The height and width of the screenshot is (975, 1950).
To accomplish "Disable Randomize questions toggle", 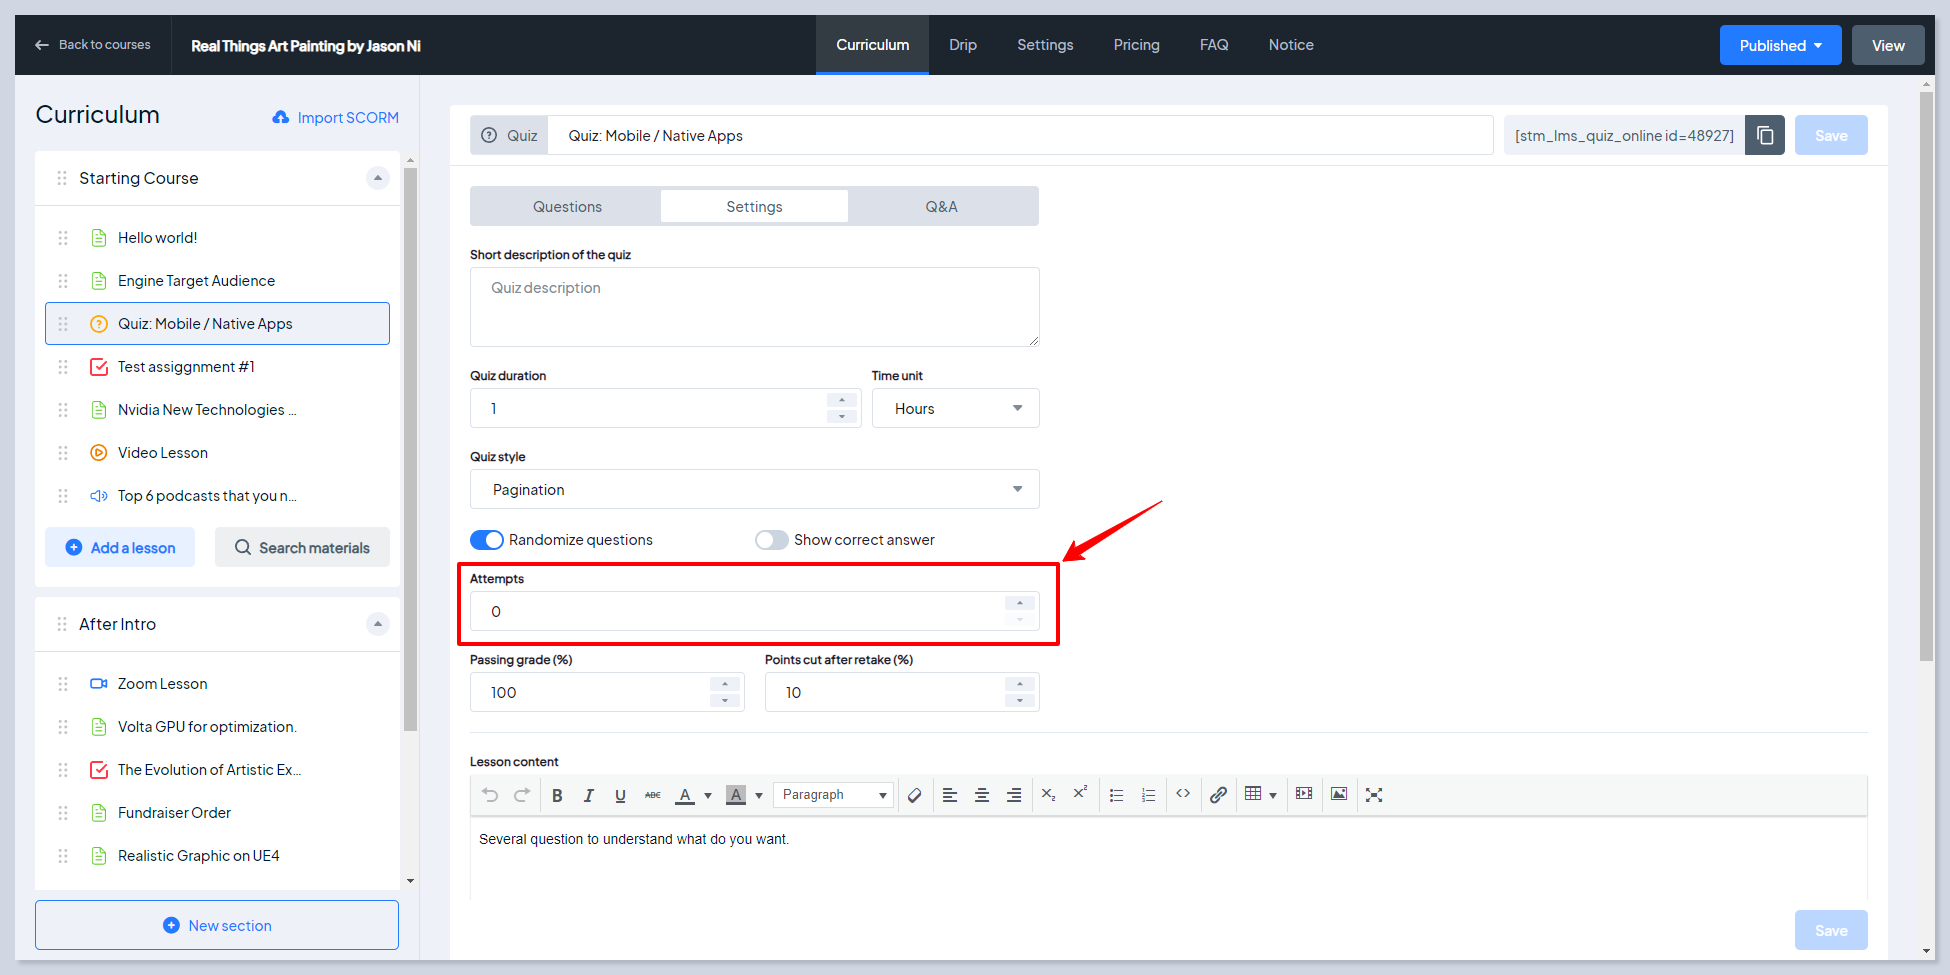I will 487,540.
